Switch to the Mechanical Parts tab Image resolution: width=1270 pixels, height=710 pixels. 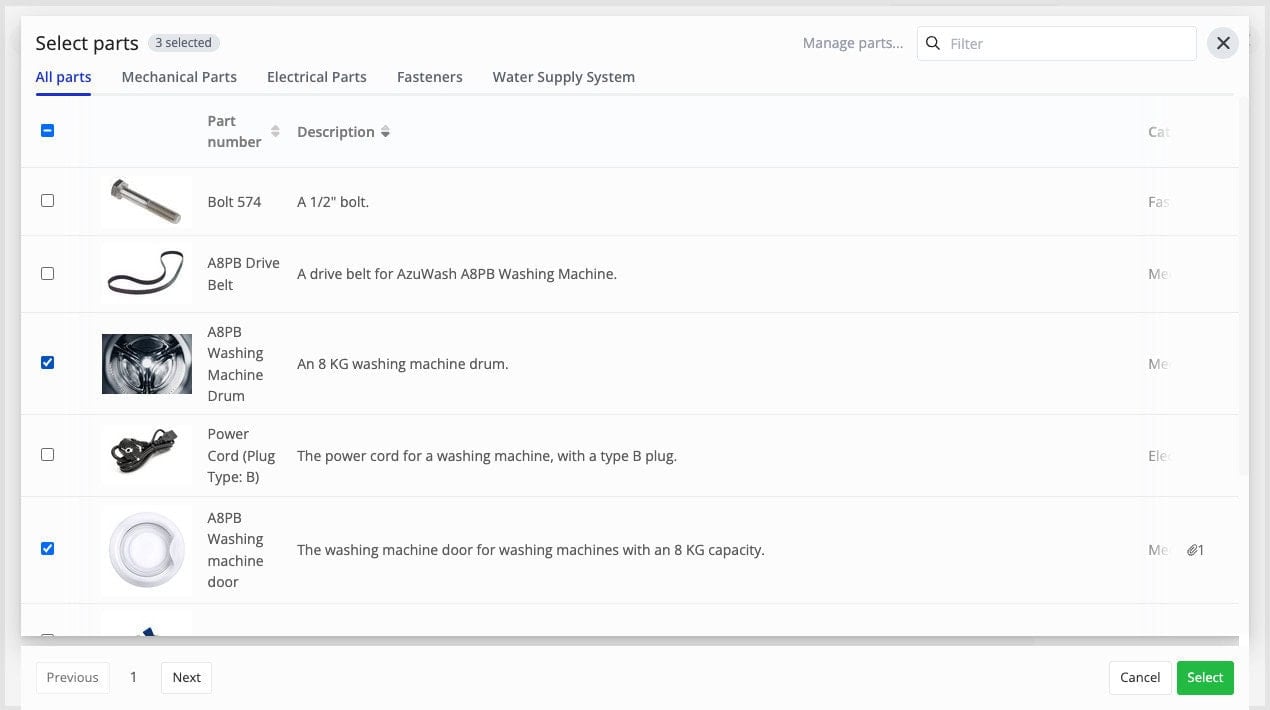179,77
